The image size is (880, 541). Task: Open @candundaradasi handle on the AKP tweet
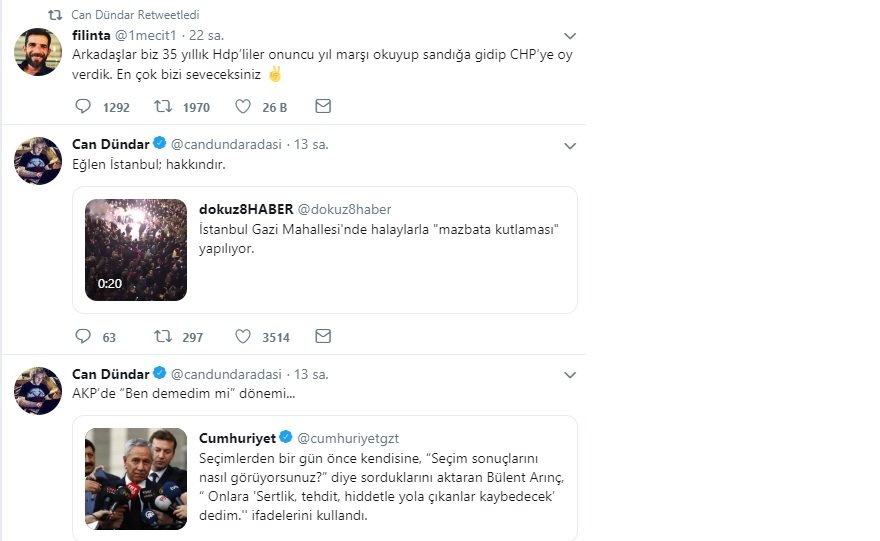[x=226, y=374]
